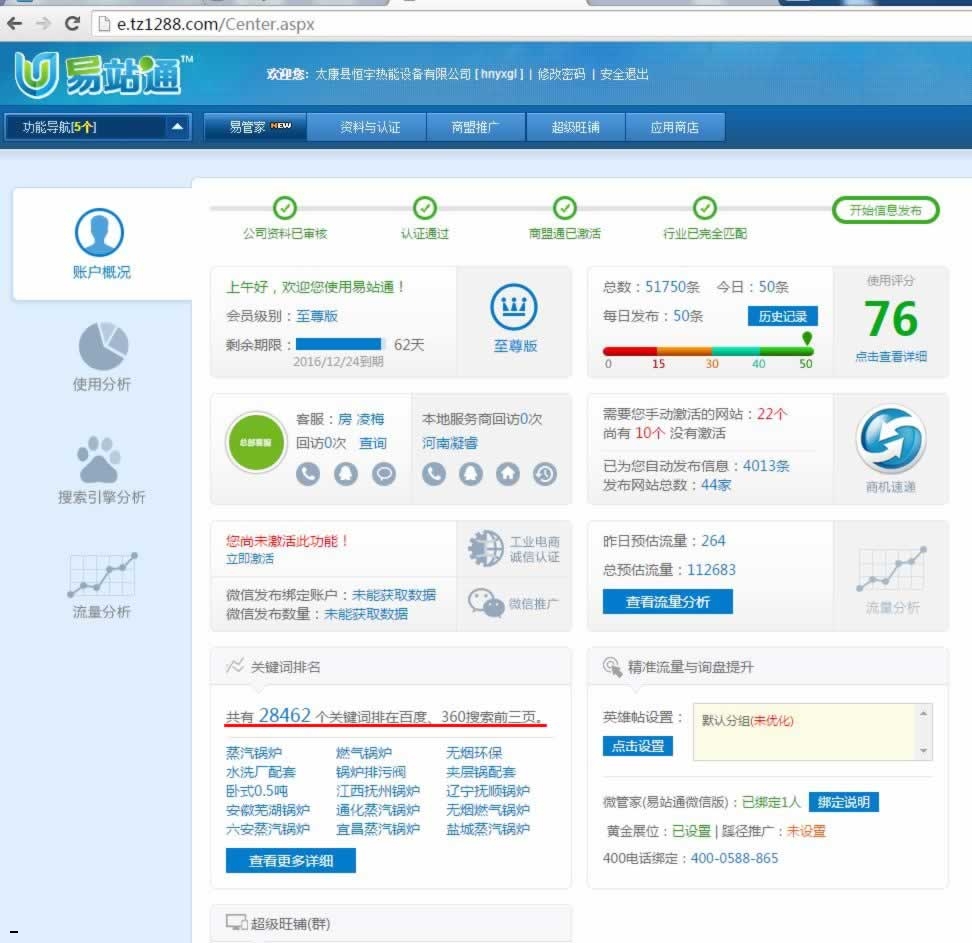The image size is (972, 943).
Task: Click the 历史记录 button
Action: click(x=782, y=316)
